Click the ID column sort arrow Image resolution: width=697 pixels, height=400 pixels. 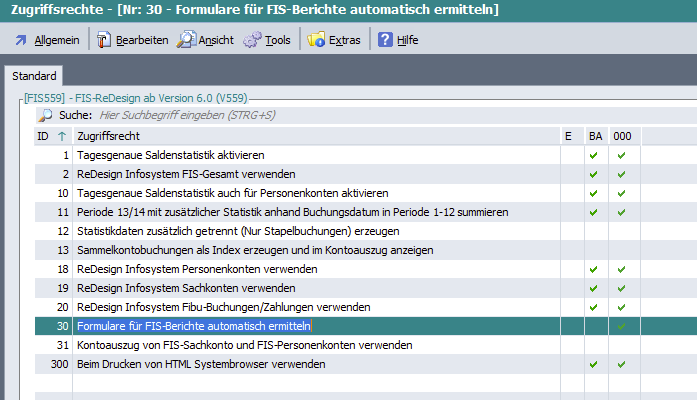click(63, 136)
